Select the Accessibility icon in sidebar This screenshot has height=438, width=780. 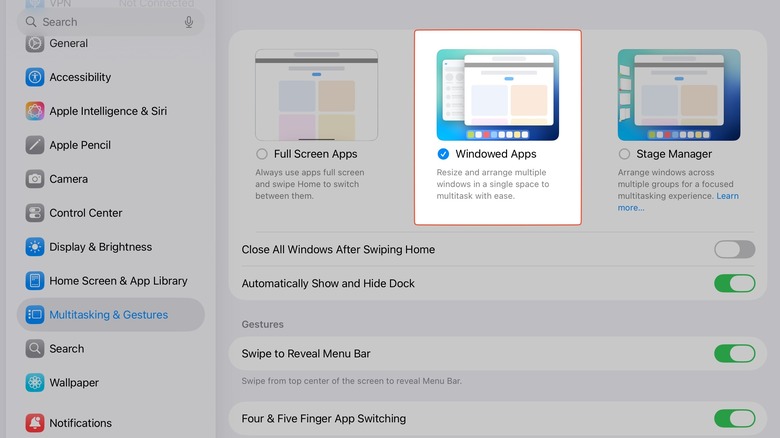click(x=35, y=77)
